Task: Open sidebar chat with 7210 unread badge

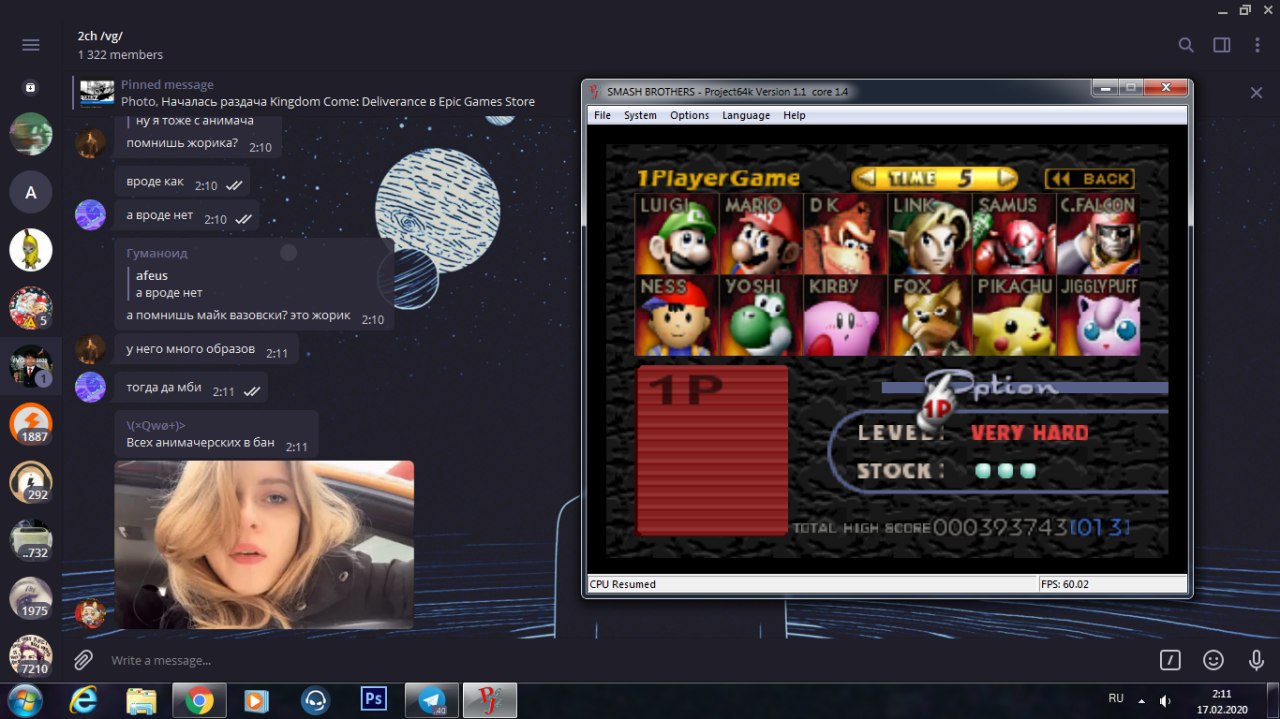Action: click(x=30, y=655)
